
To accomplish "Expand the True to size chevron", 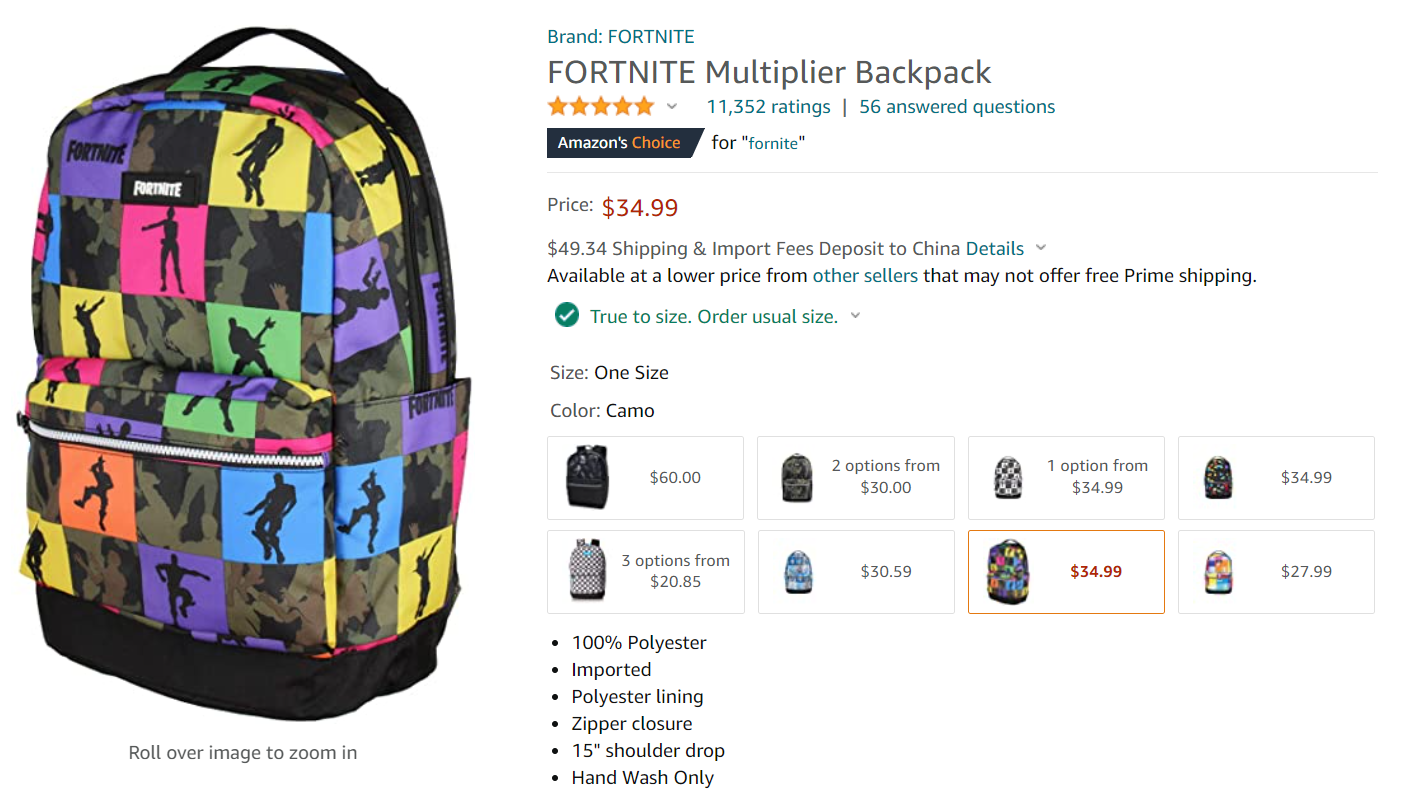I will click(855, 316).
